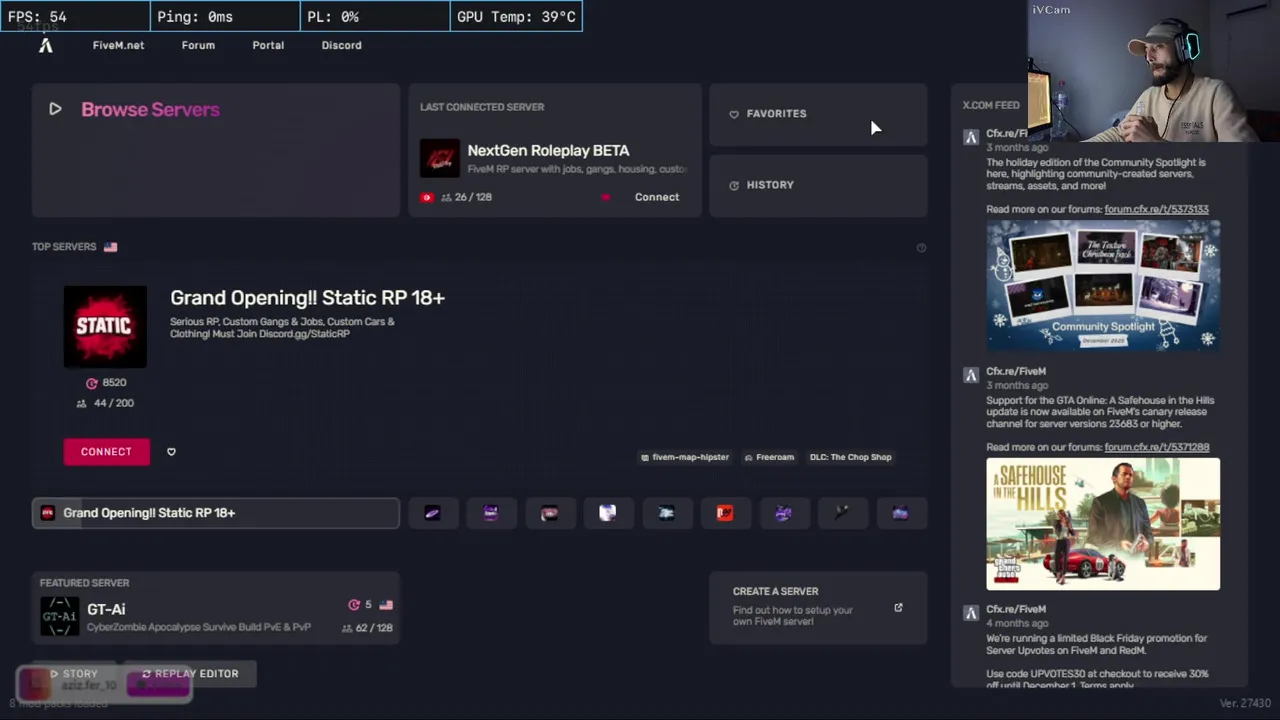Screen dimensions: 1280x720
Task: Click the A Safehouse in the Hills image
Action: point(1103,524)
